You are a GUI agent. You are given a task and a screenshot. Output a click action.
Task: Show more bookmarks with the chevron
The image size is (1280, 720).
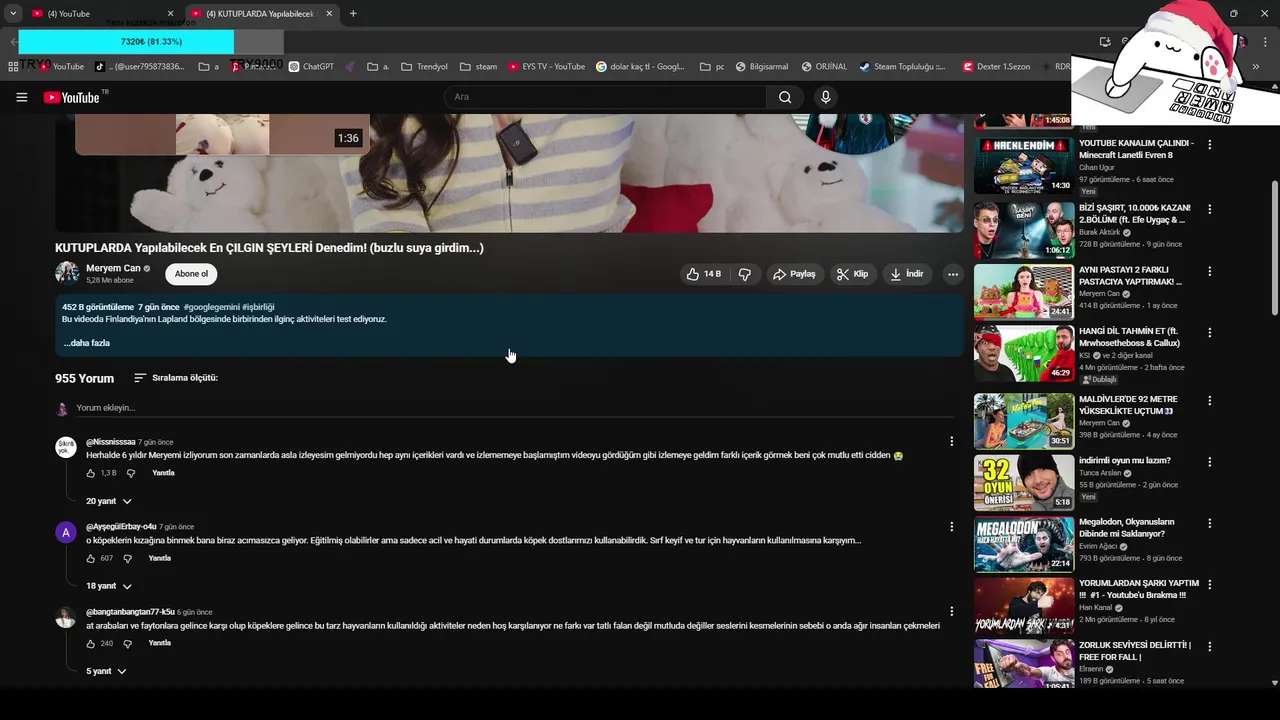pos(1256,67)
